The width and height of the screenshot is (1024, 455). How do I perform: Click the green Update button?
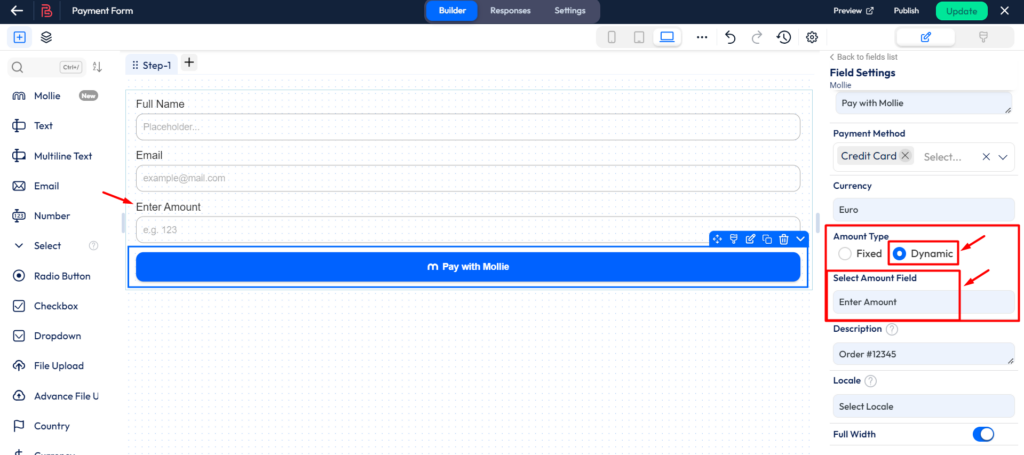961,11
